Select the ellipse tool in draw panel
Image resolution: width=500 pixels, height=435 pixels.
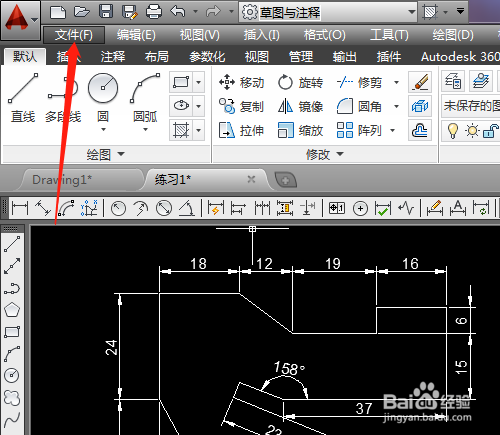tap(181, 106)
